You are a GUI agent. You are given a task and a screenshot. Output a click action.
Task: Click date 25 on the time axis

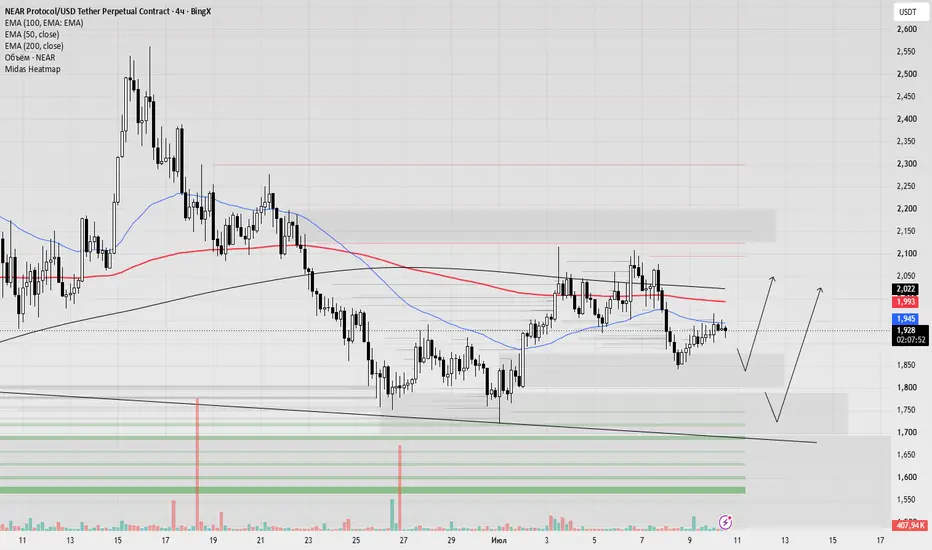(x=356, y=540)
